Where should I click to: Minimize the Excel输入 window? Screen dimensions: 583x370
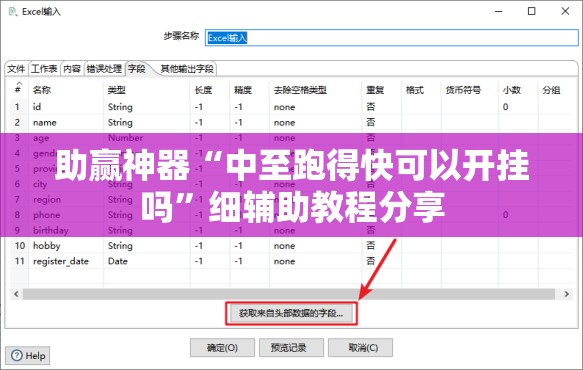(x=499, y=11)
